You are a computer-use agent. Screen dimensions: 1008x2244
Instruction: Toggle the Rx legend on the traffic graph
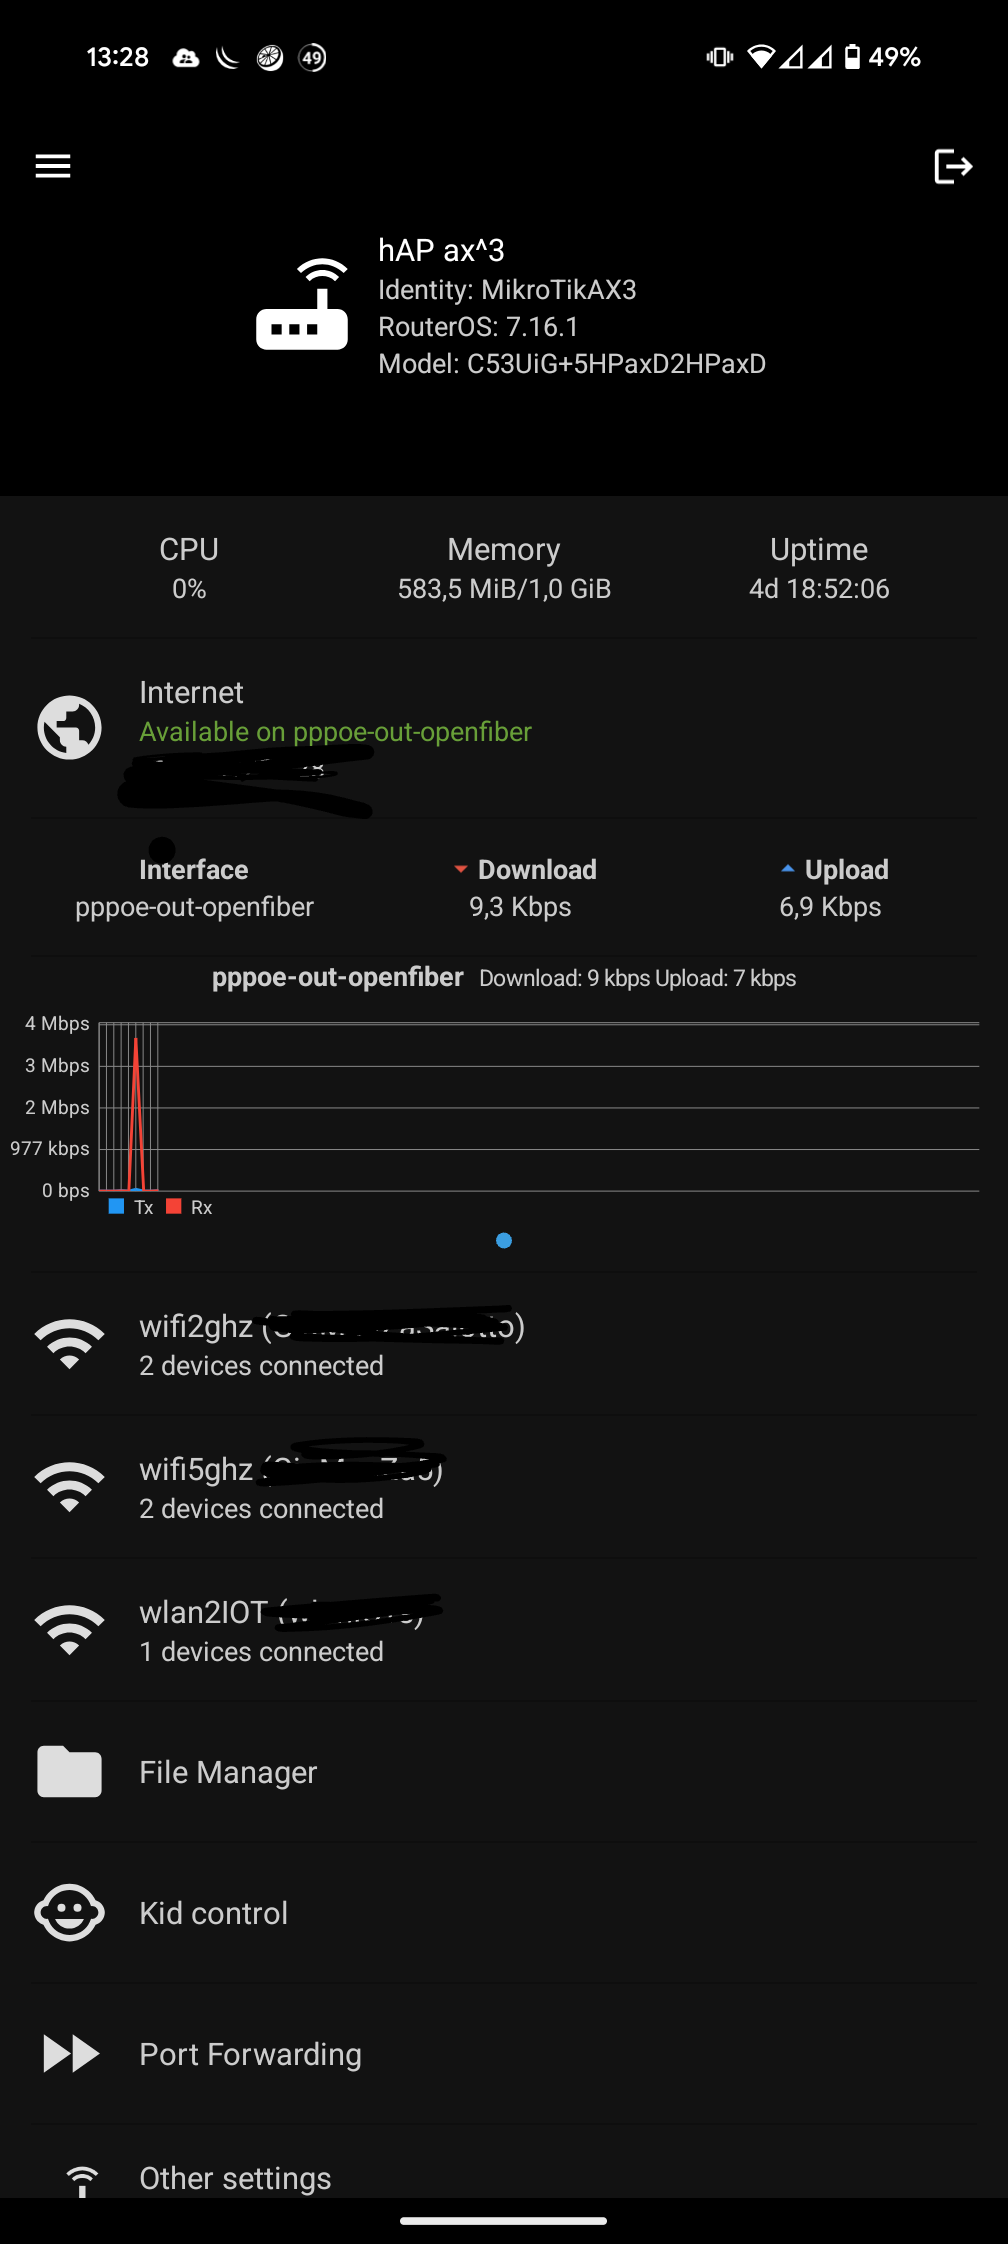point(186,1207)
